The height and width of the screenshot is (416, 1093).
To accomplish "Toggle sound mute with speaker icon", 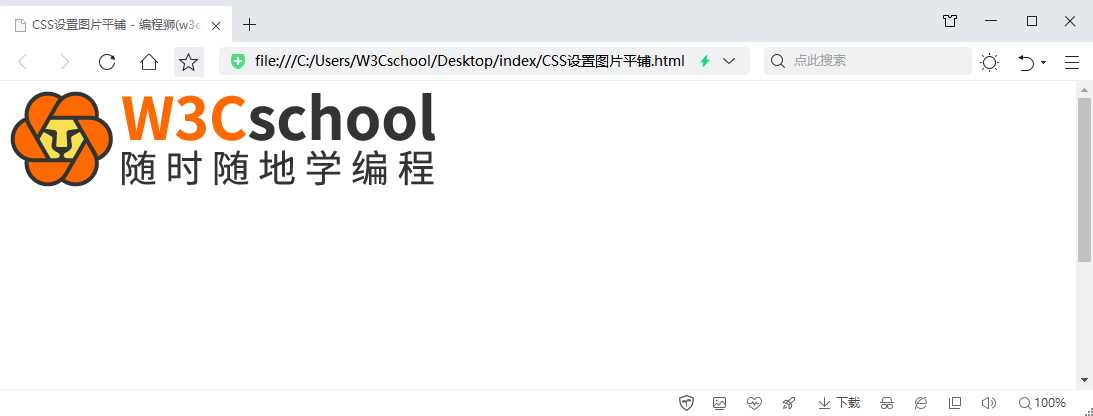I will [x=988, y=403].
